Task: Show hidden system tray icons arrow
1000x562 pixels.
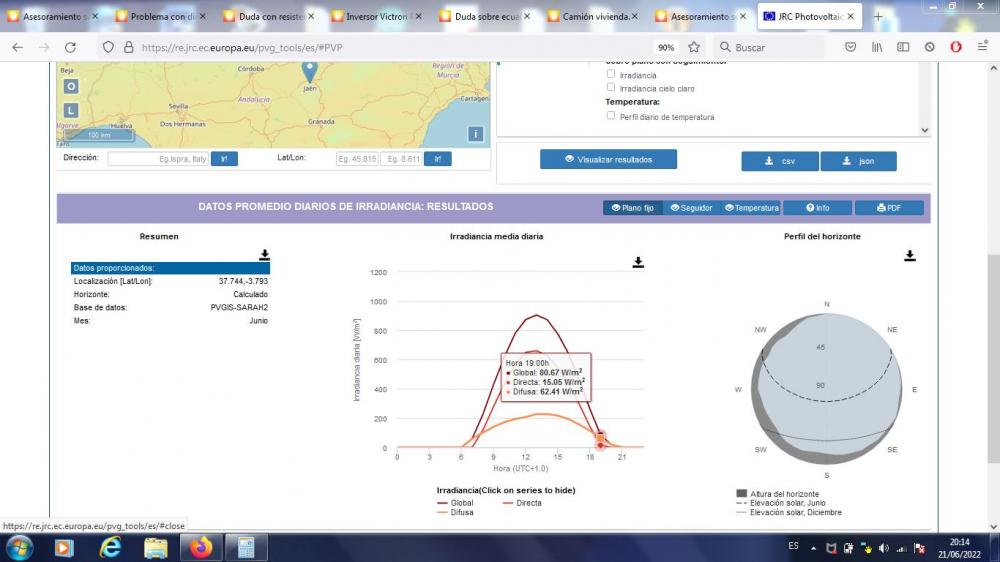Action: [x=813, y=548]
